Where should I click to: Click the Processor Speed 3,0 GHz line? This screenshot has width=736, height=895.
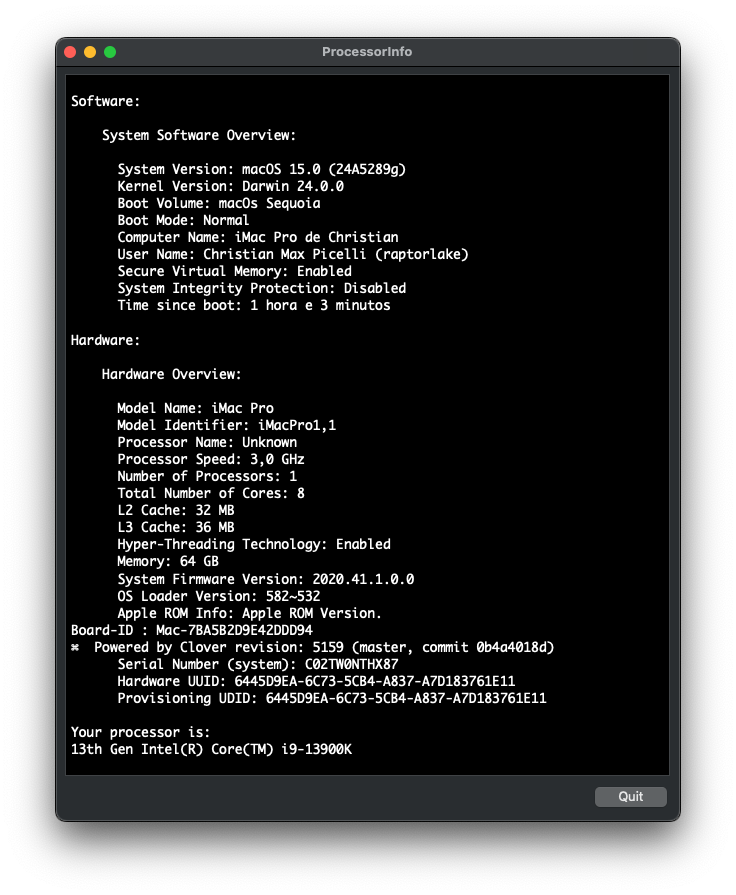pyautogui.click(x=211, y=459)
